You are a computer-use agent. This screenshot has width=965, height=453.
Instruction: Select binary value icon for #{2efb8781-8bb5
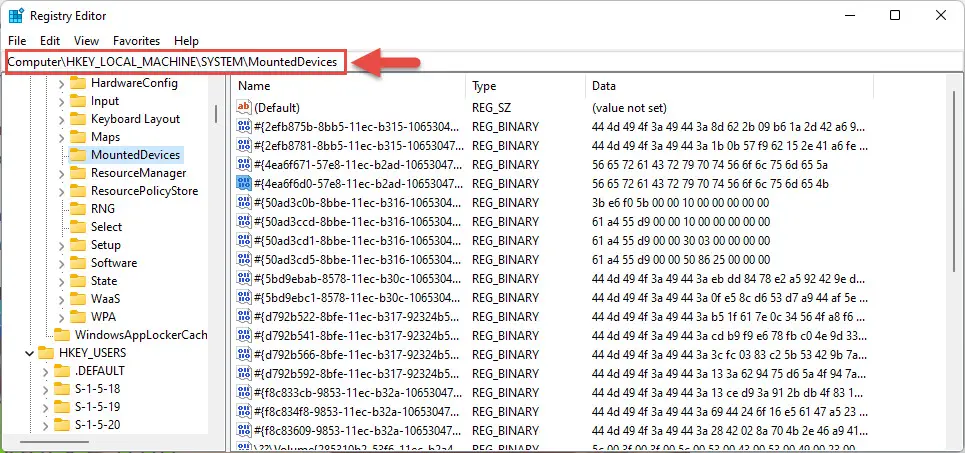tap(244, 146)
